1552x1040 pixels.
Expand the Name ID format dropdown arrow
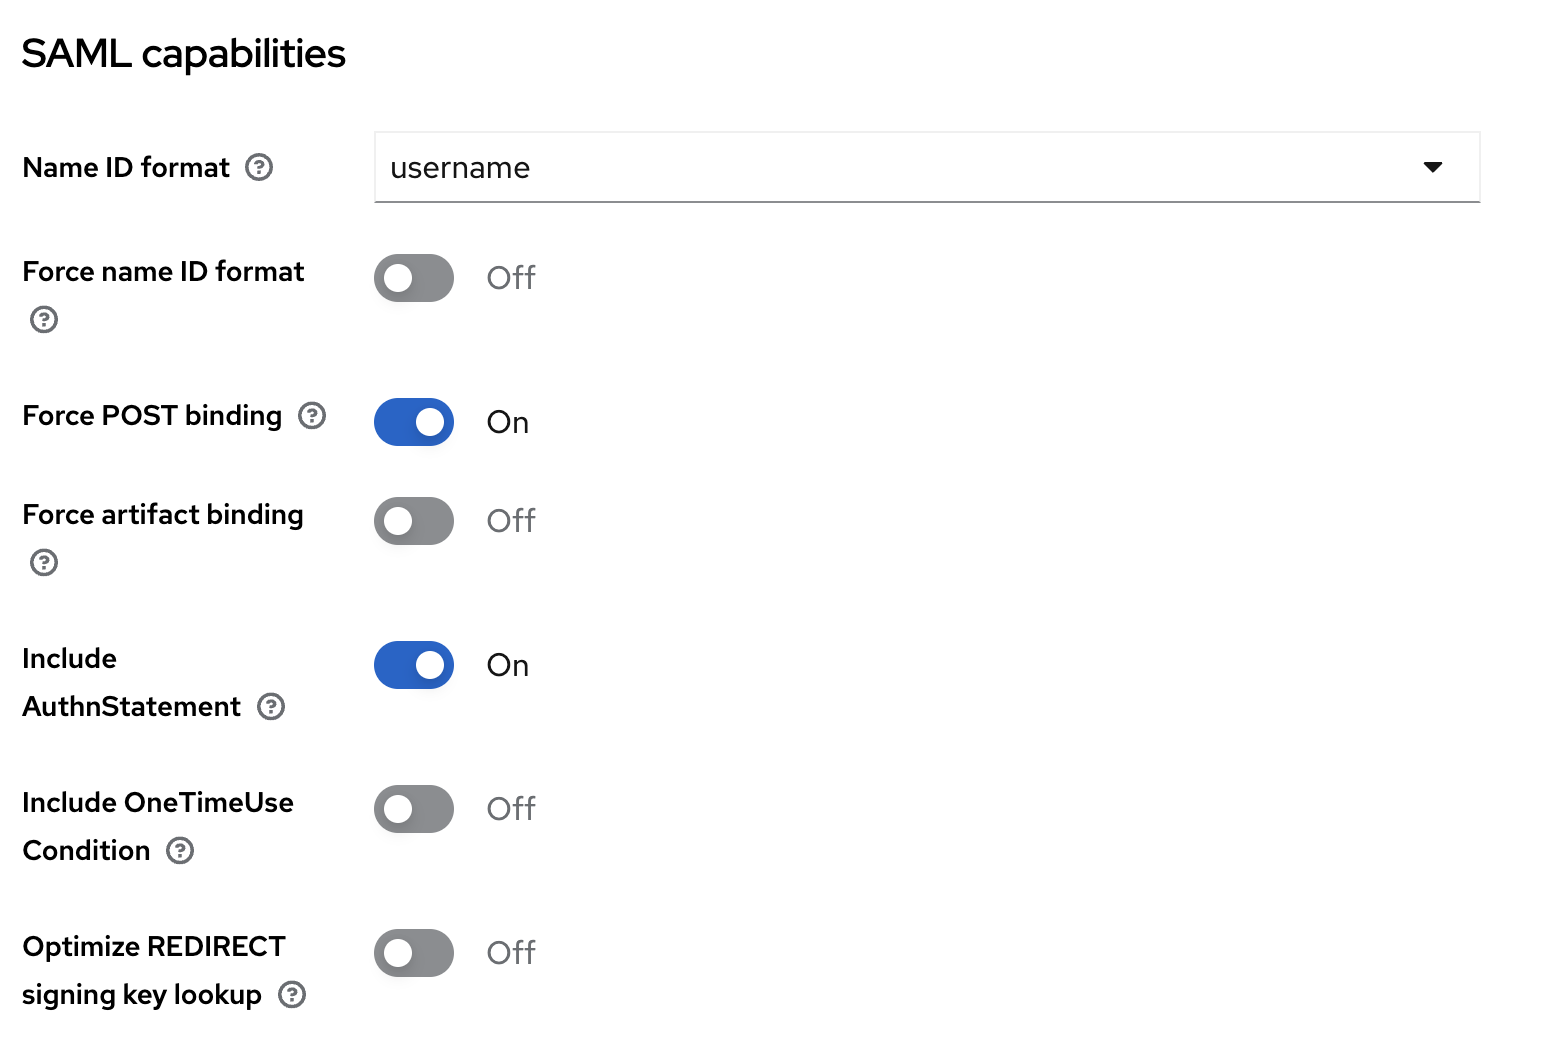pyautogui.click(x=1432, y=167)
